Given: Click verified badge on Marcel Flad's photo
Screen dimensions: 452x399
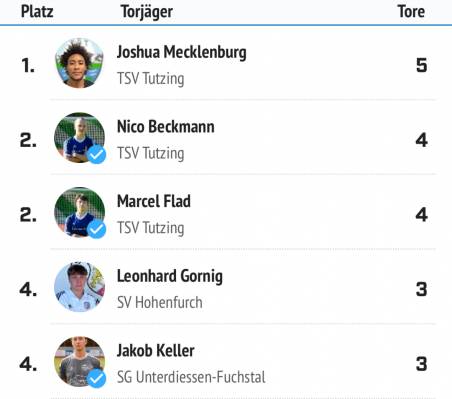Looking at the screenshot, I should tap(96, 229).
